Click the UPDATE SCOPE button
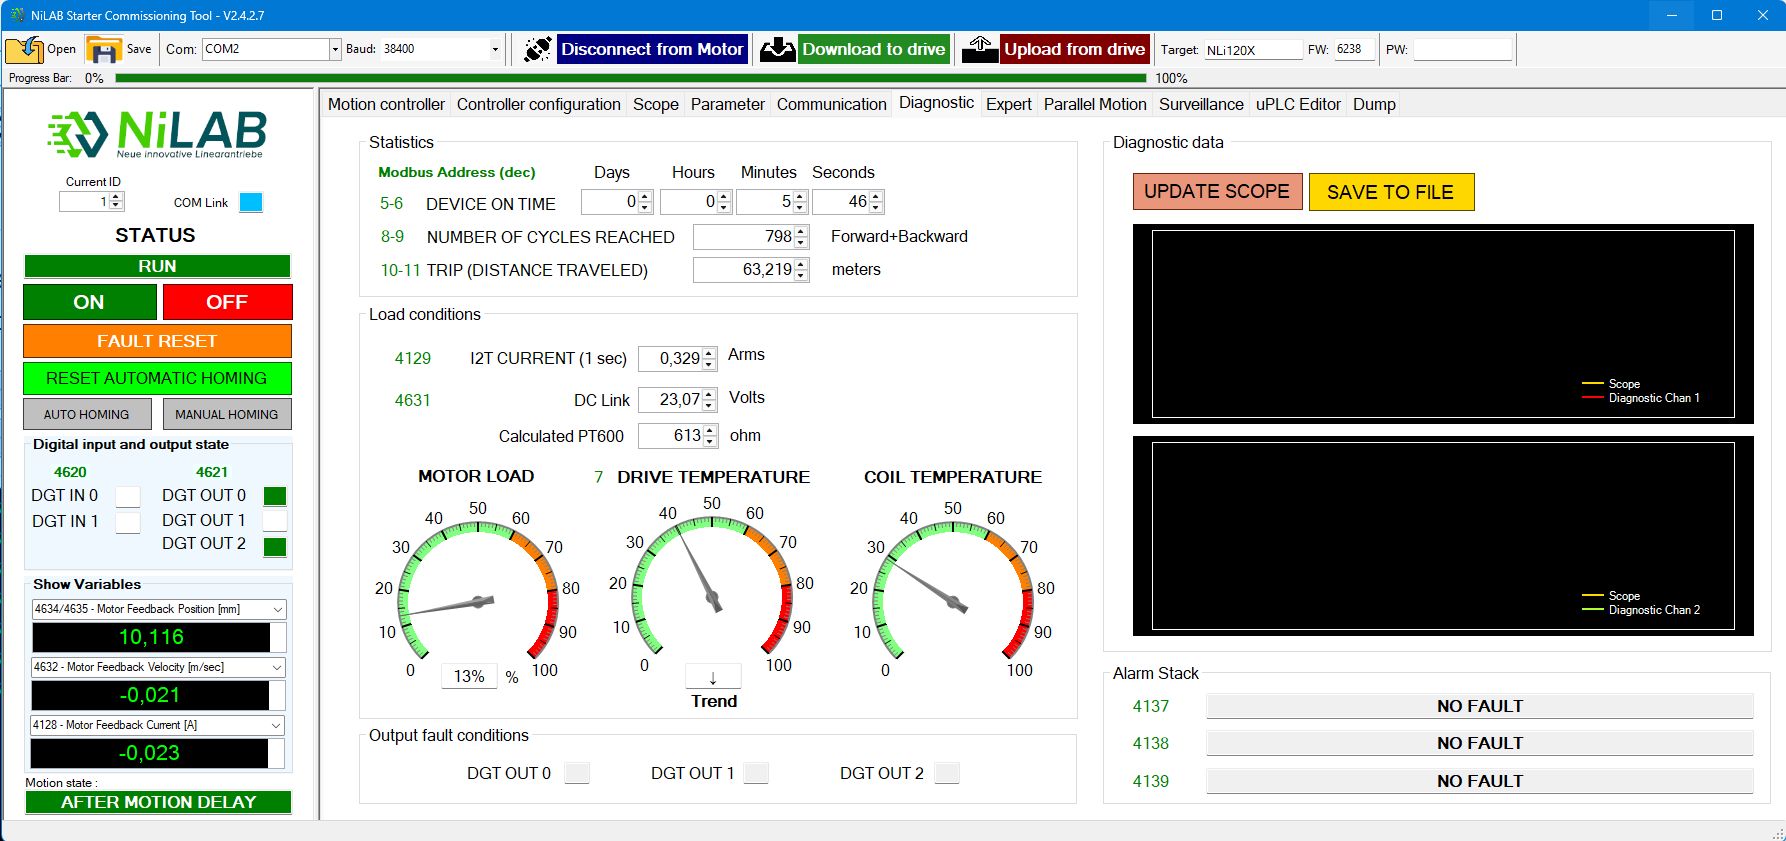 (x=1216, y=192)
